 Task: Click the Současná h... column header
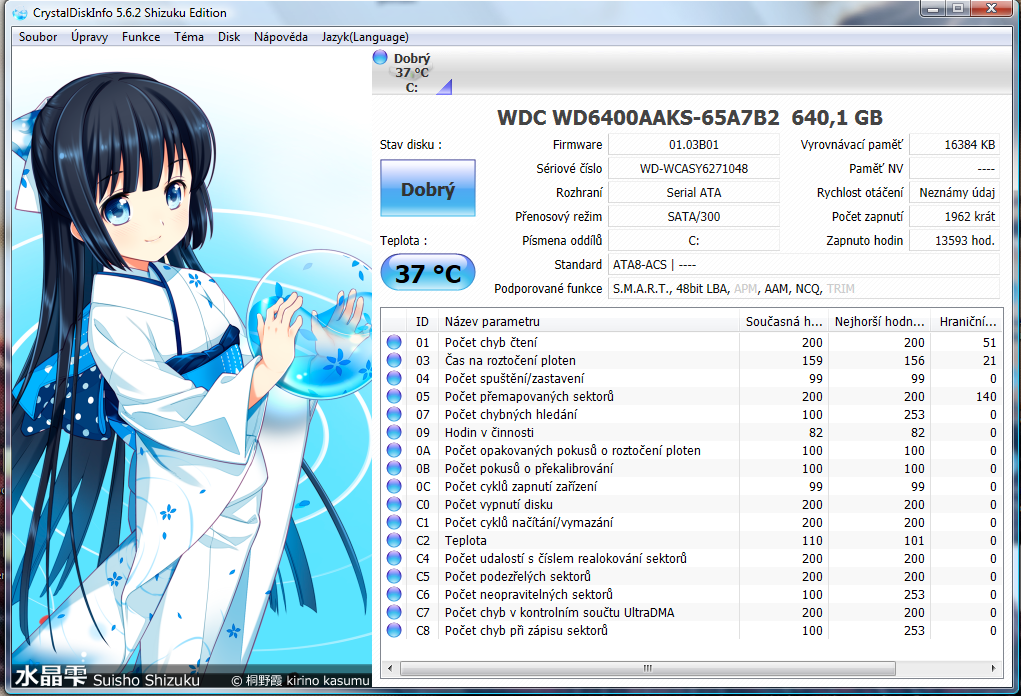(x=784, y=322)
